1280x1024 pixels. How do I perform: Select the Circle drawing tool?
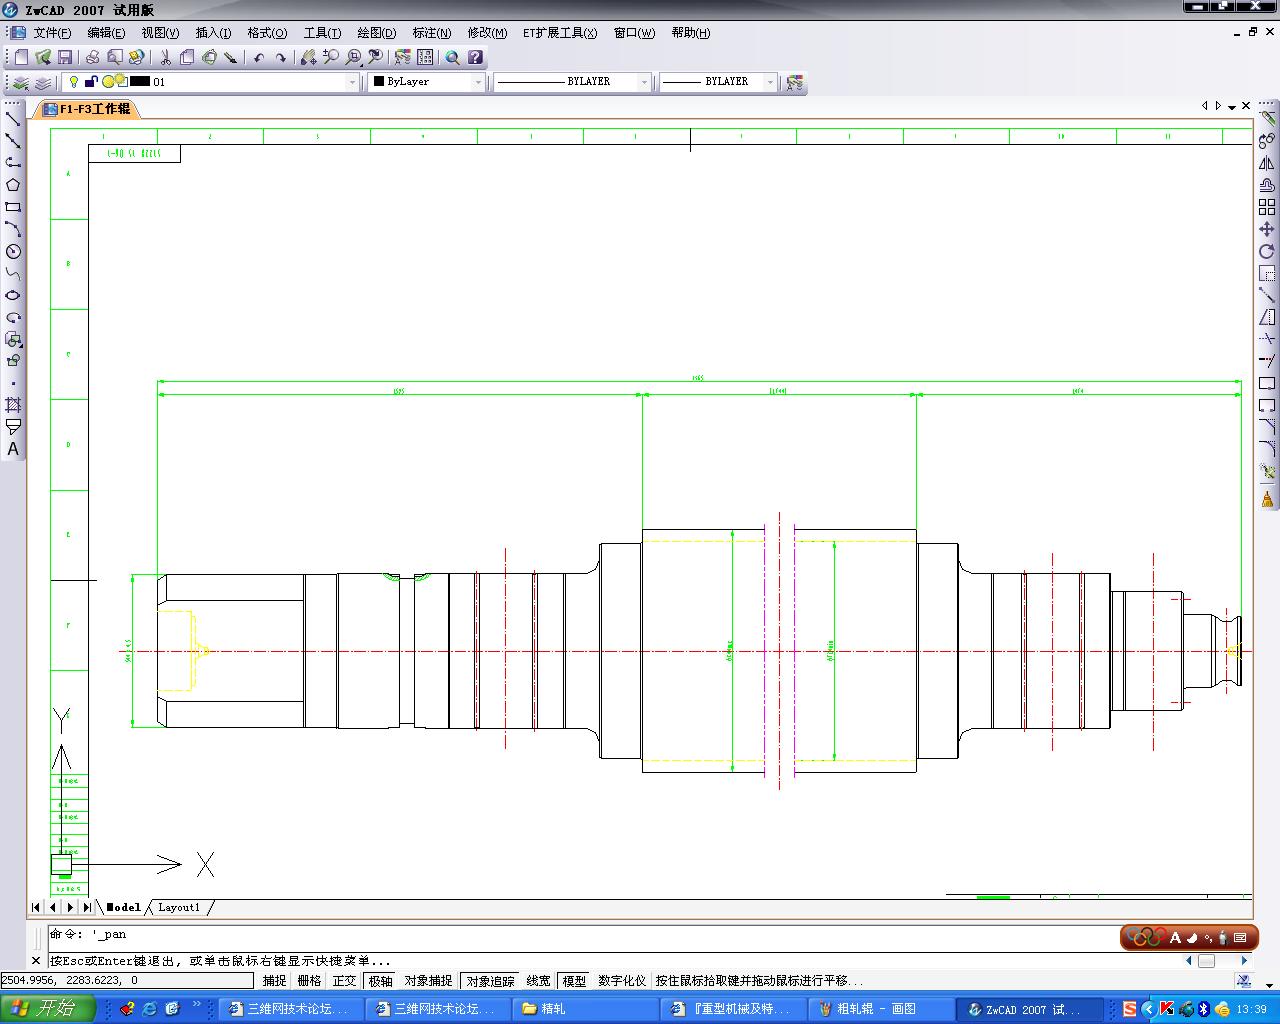tap(13, 251)
